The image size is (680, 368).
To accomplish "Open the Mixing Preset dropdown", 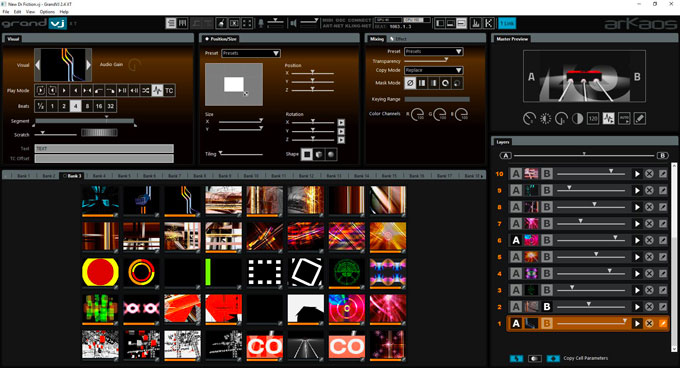I will pos(434,52).
